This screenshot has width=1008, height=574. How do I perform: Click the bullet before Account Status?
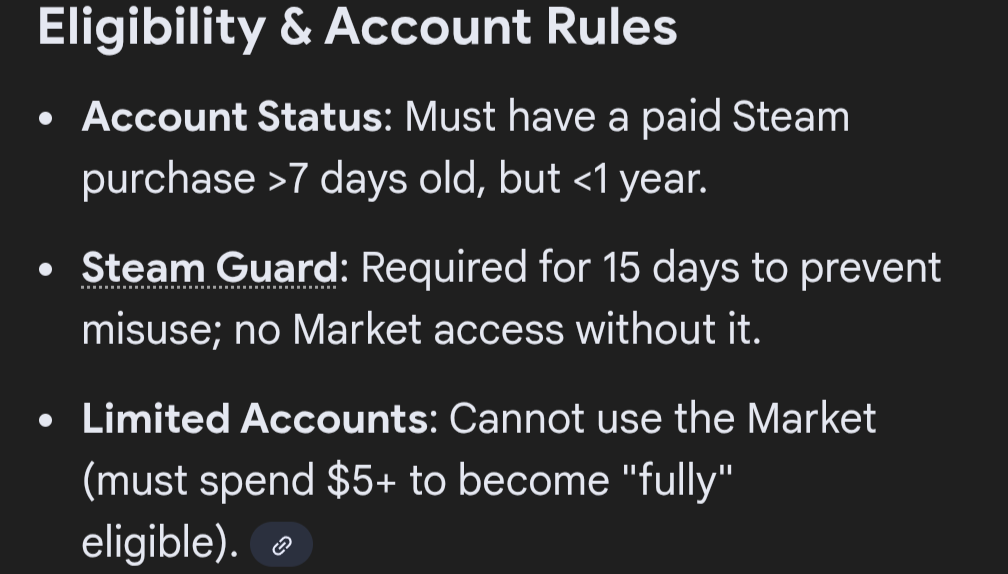point(46,119)
